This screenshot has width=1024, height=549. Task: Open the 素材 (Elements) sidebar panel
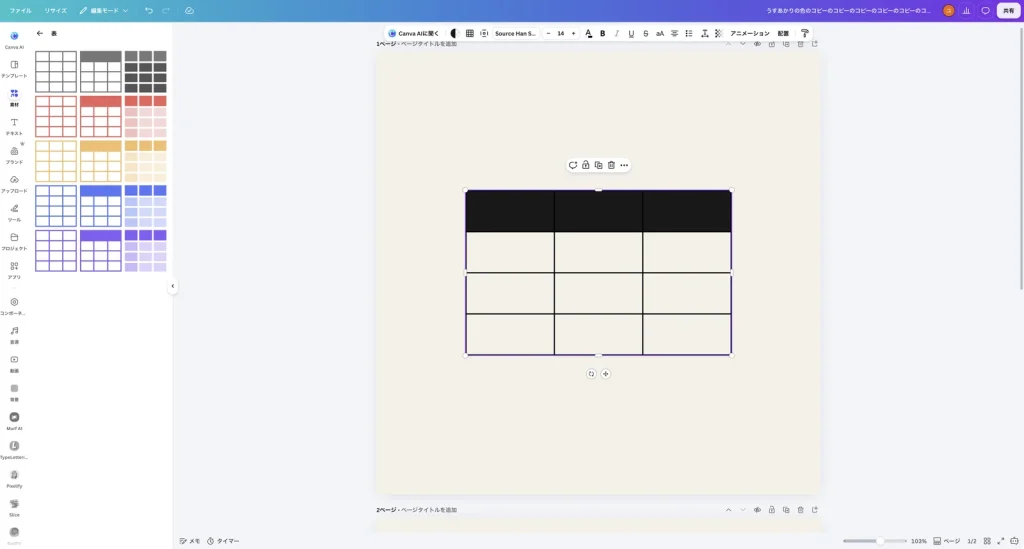coord(14,97)
